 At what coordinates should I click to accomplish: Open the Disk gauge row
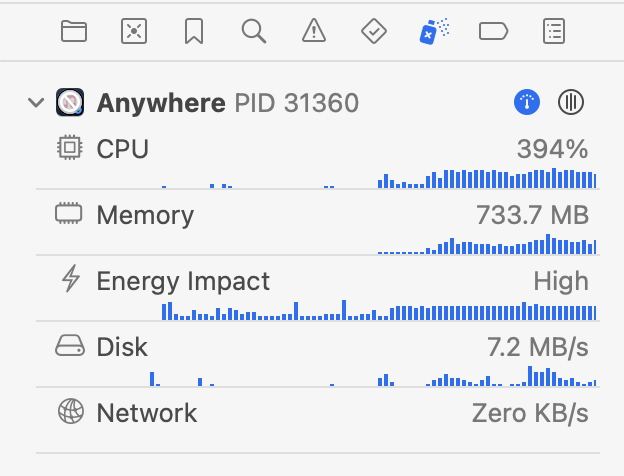(318, 360)
